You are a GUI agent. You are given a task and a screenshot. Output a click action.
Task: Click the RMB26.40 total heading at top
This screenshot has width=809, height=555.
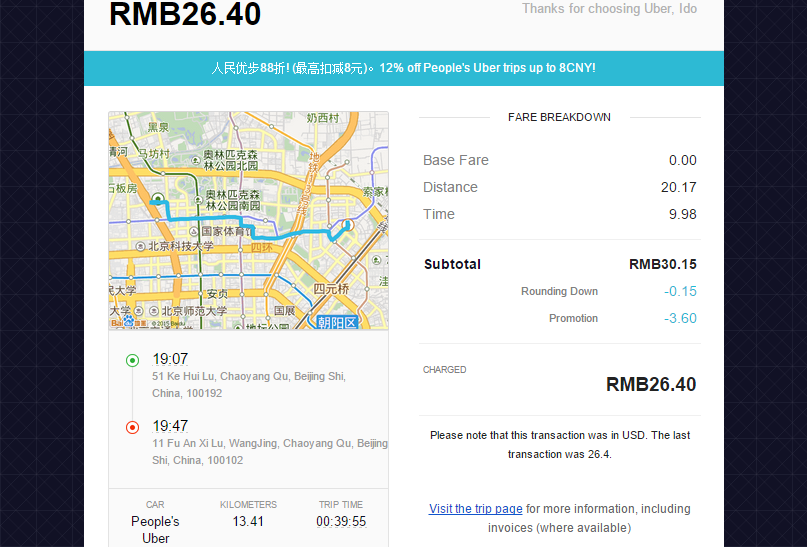point(185,14)
